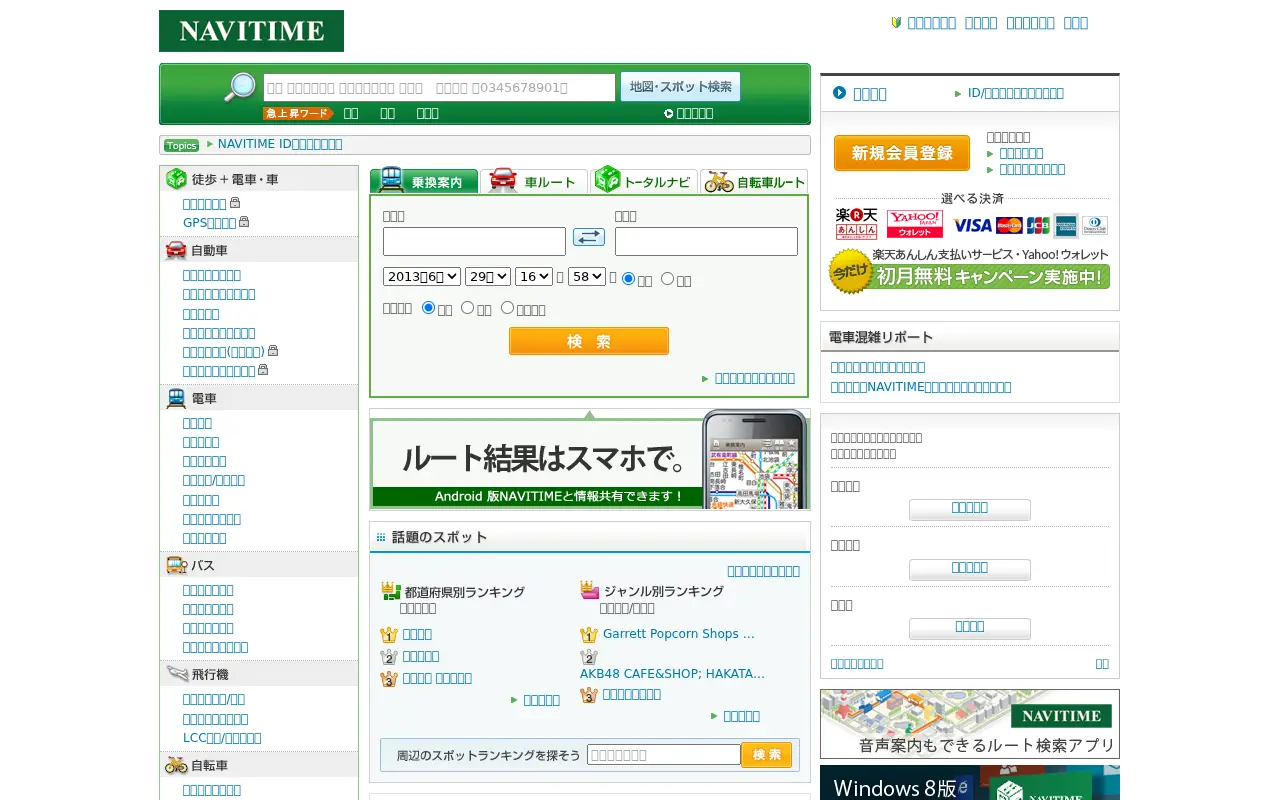Click the 地図・スポット検索 button
This screenshot has height=800, width=1280.
point(680,87)
